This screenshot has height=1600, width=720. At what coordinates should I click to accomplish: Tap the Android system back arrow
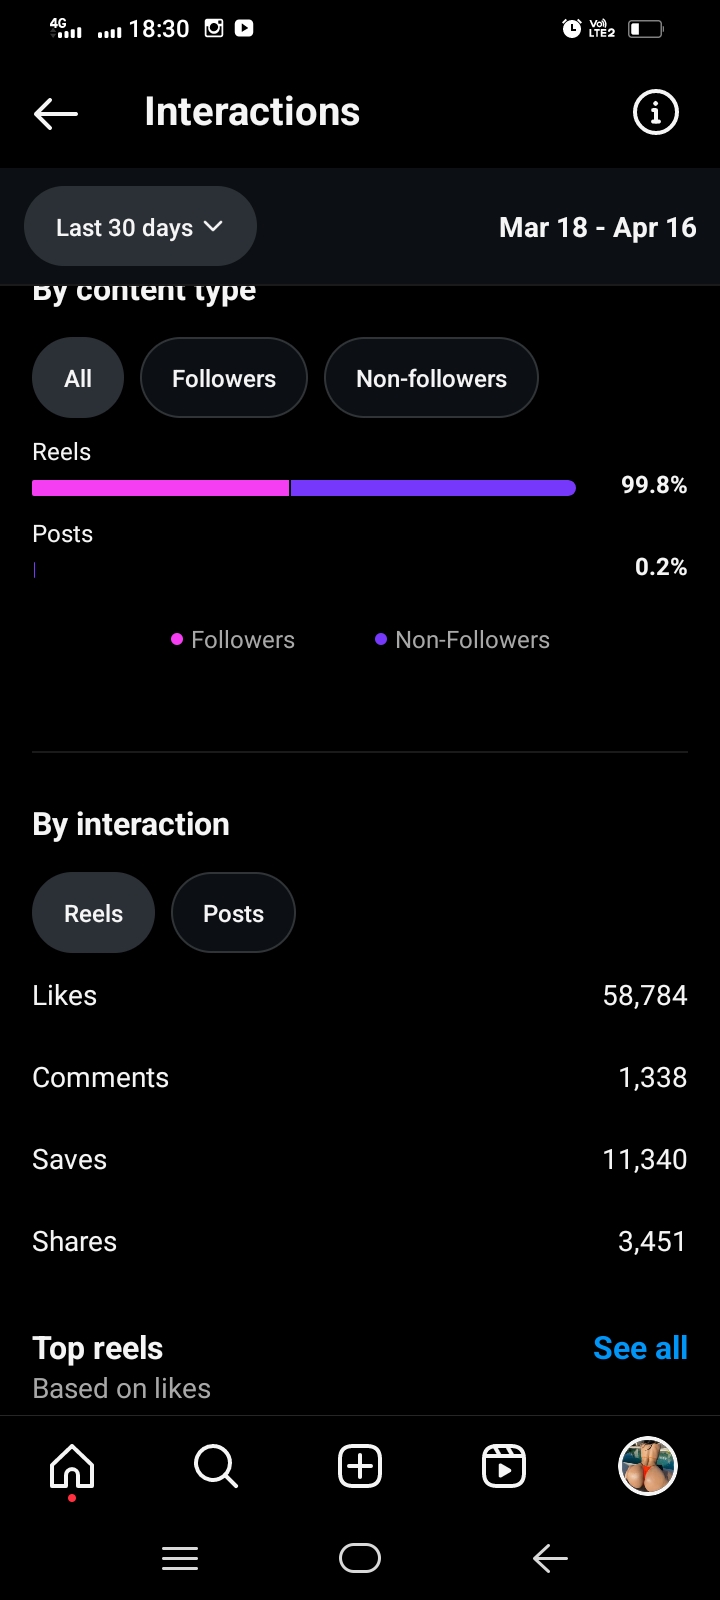[550, 1558]
